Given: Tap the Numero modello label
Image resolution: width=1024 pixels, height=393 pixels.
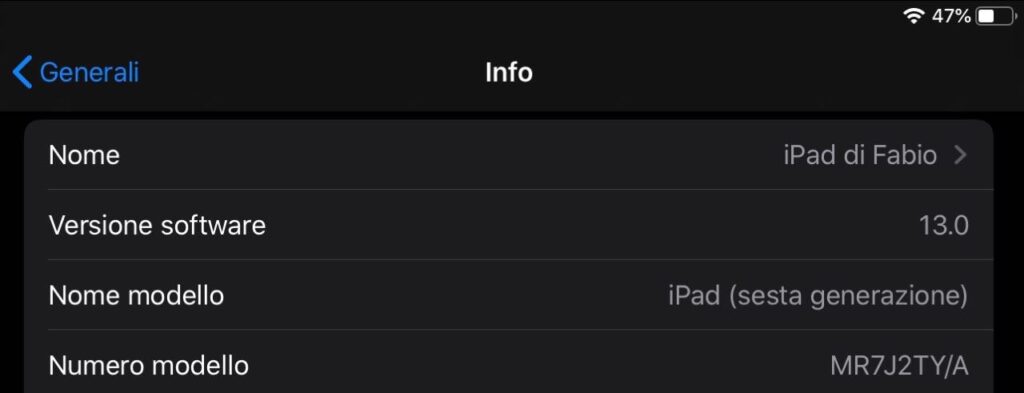Looking at the screenshot, I should click(149, 366).
